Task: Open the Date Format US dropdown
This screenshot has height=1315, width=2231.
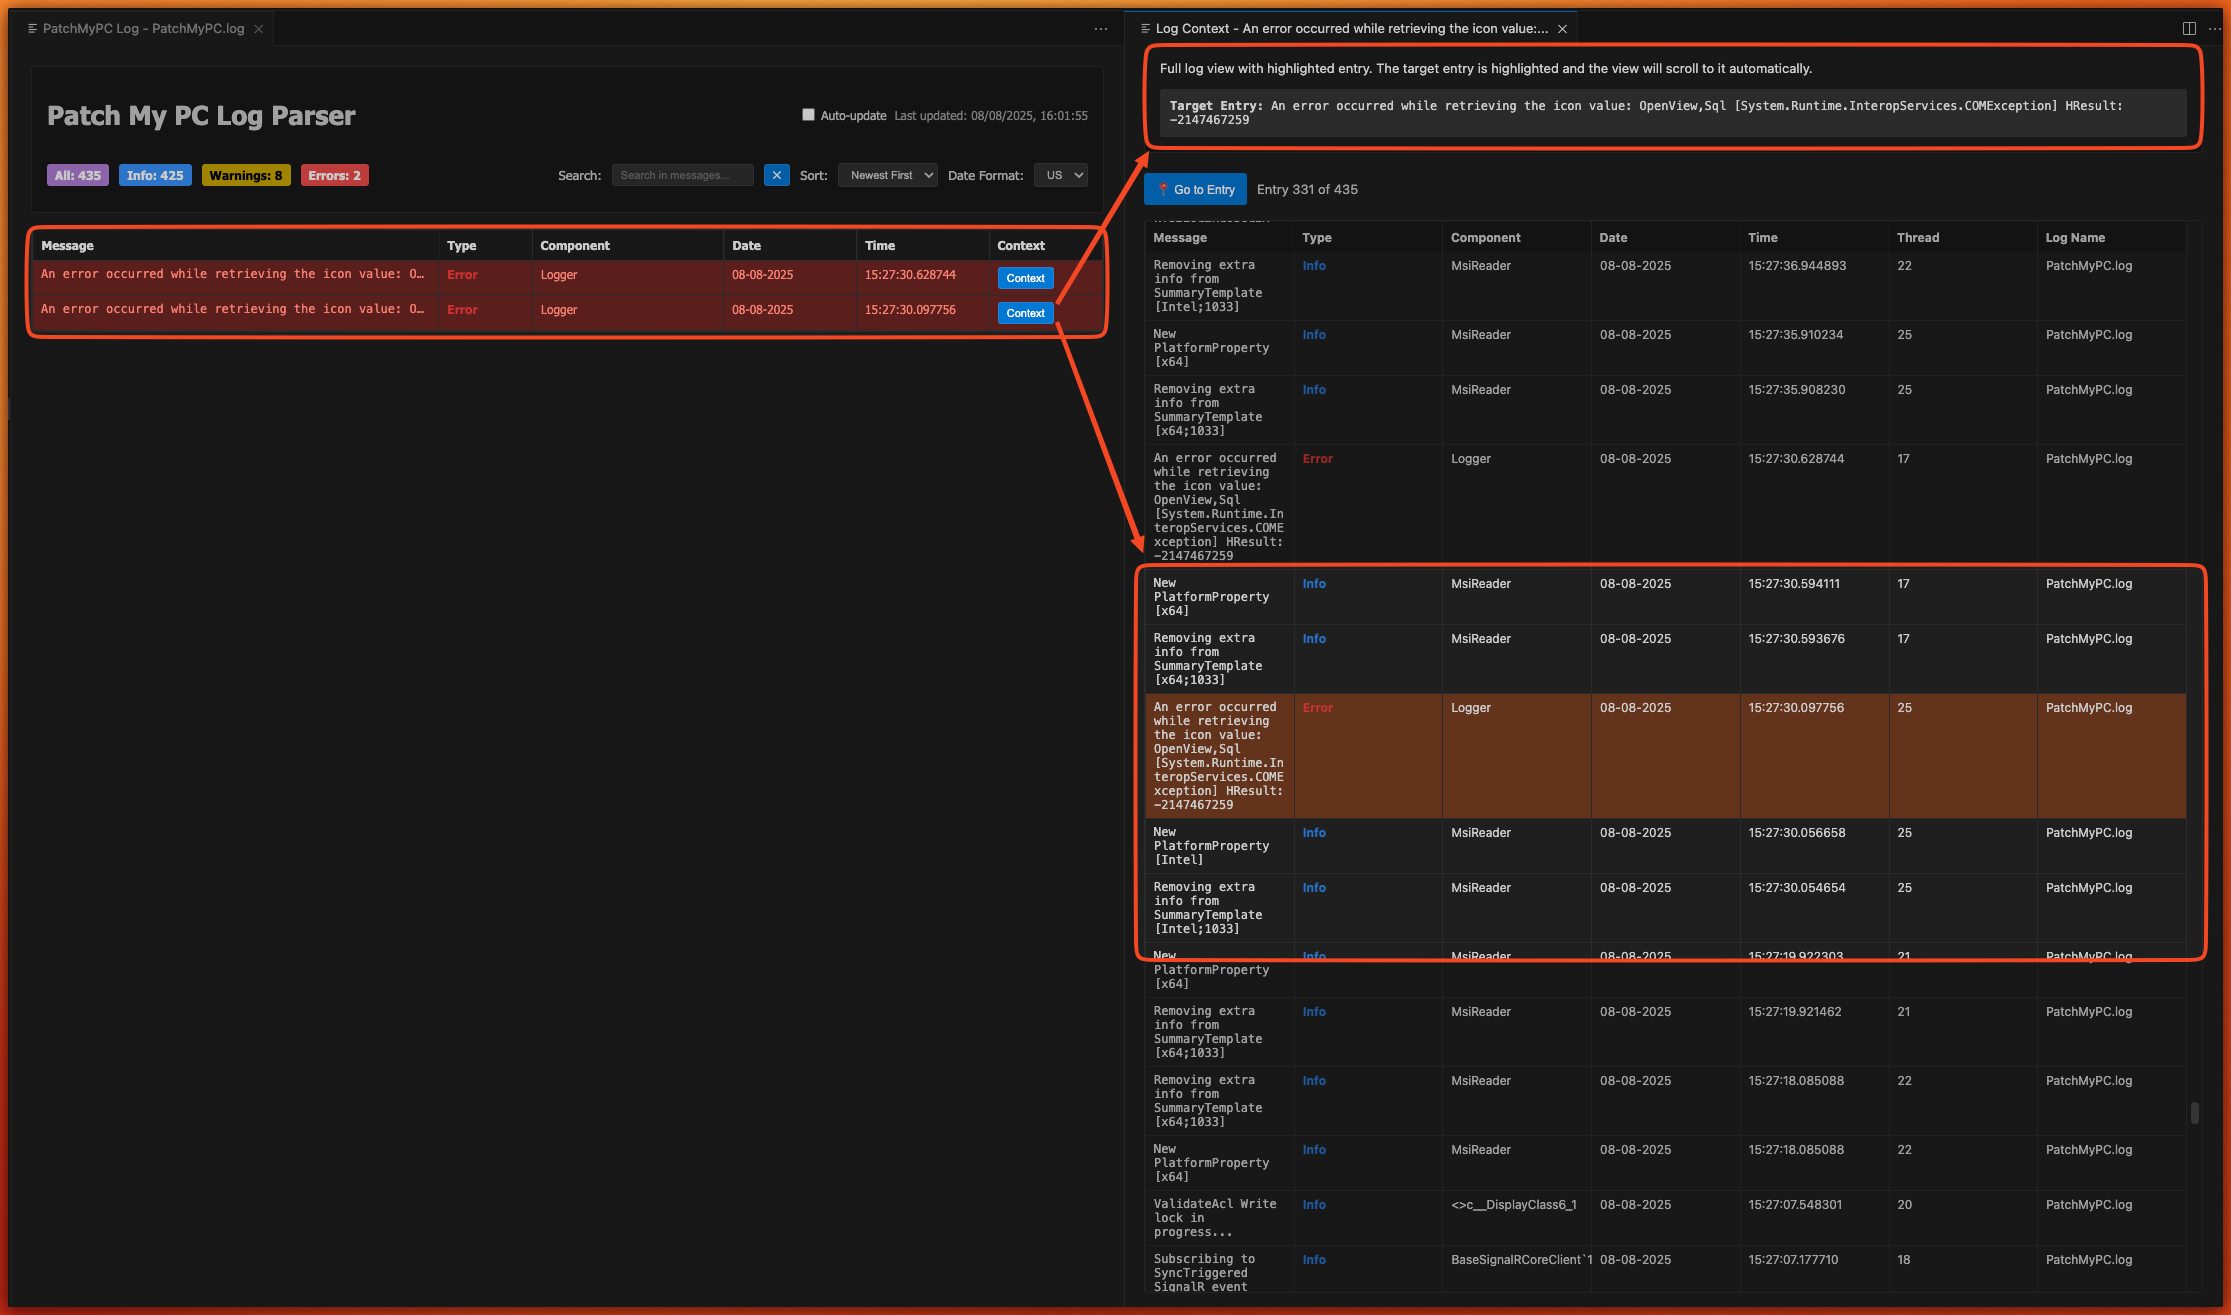Action: click(x=1061, y=175)
